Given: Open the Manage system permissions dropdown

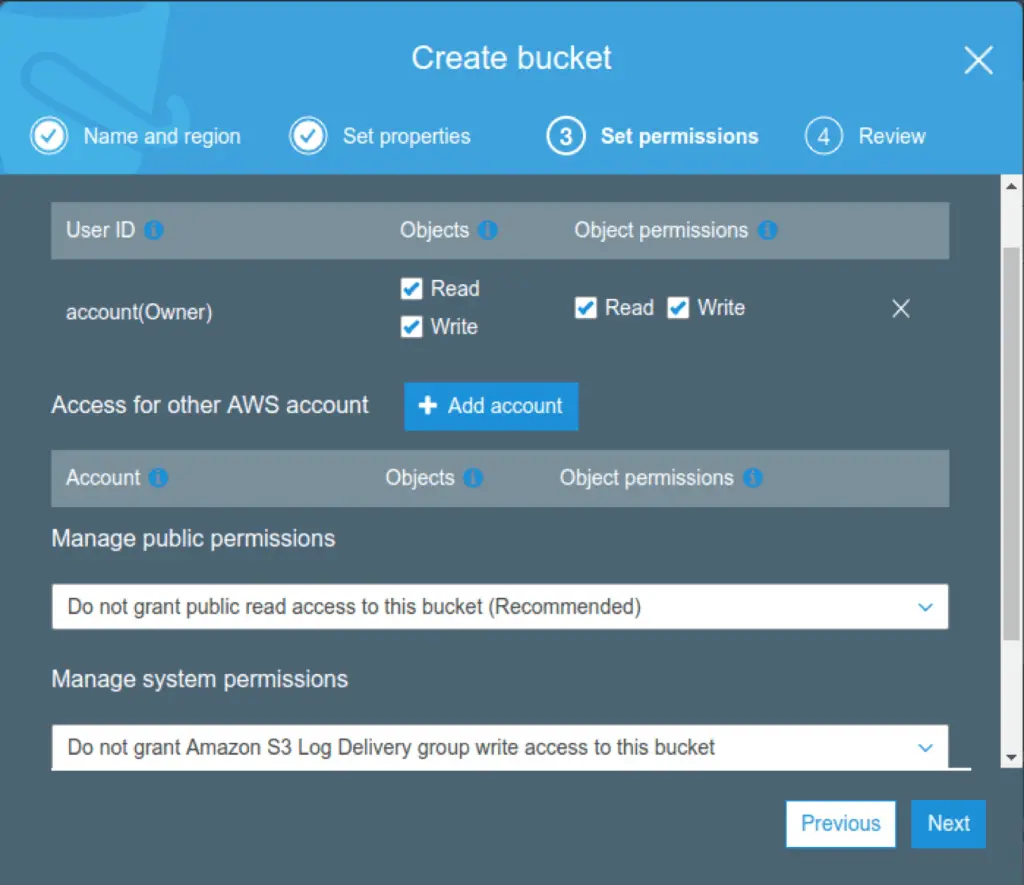Looking at the screenshot, I should pos(500,747).
